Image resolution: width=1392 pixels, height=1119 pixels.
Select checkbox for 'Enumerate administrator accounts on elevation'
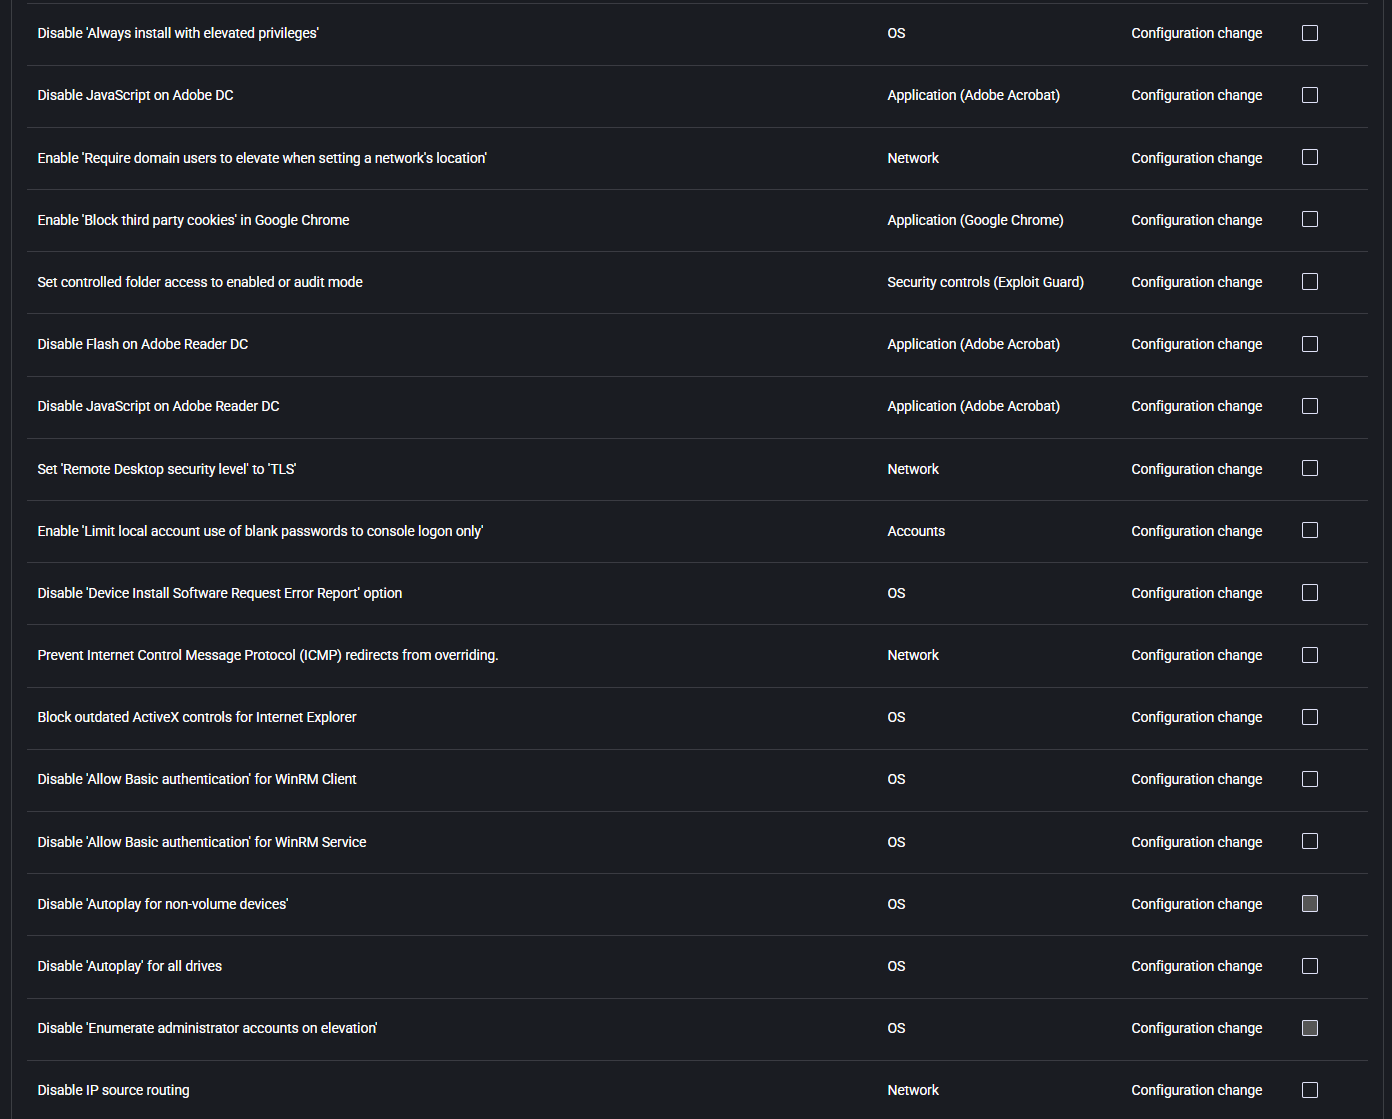tap(1310, 1028)
